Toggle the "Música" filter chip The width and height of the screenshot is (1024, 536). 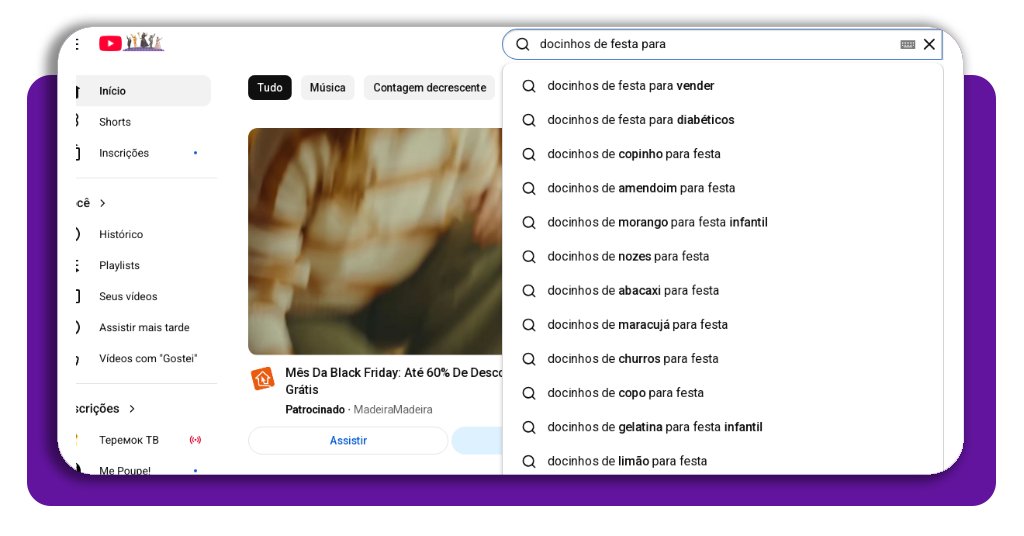point(327,88)
